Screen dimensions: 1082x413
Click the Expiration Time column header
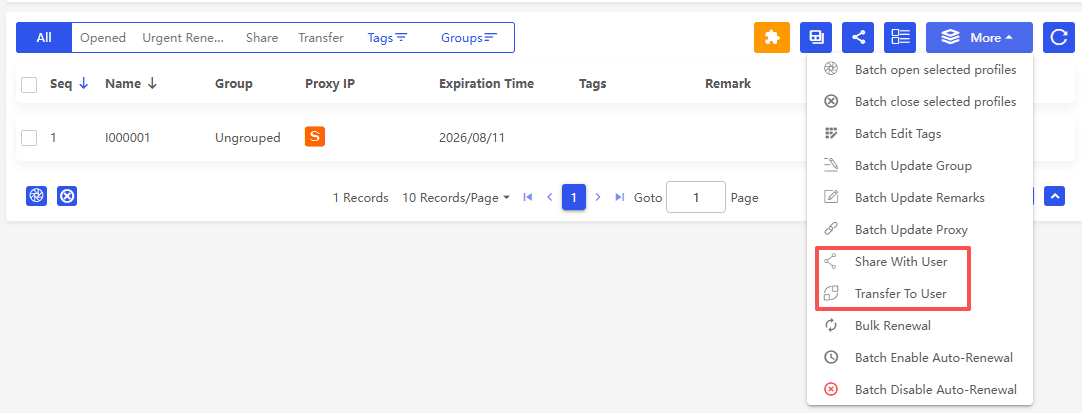click(x=486, y=84)
